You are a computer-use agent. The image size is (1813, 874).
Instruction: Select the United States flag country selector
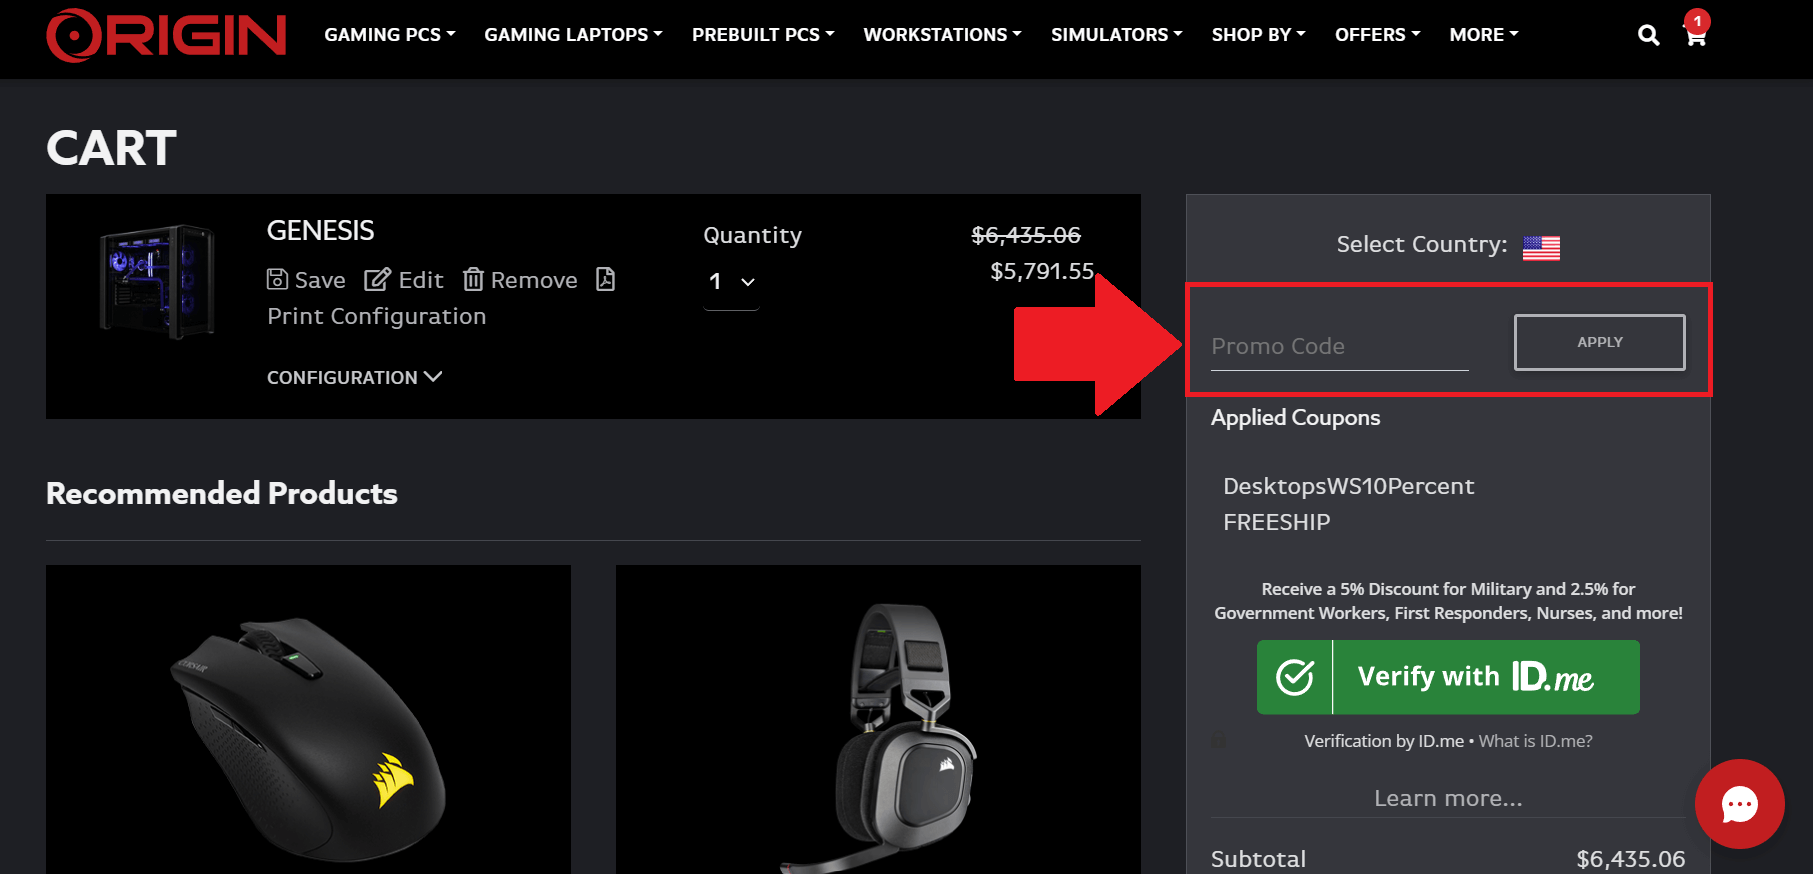(1541, 246)
